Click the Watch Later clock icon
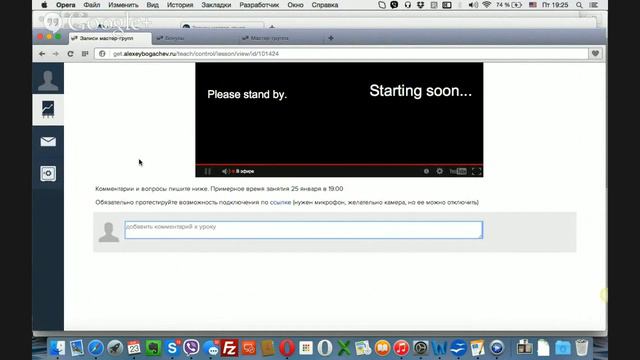This screenshot has height=360, width=640. point(426,171)
